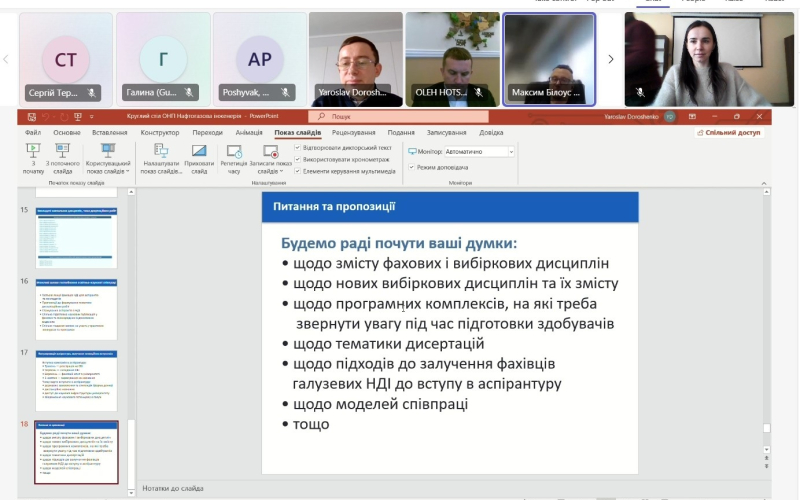Click slide area scroll down arrow
The image size is (800, 500).
(766, 449)
